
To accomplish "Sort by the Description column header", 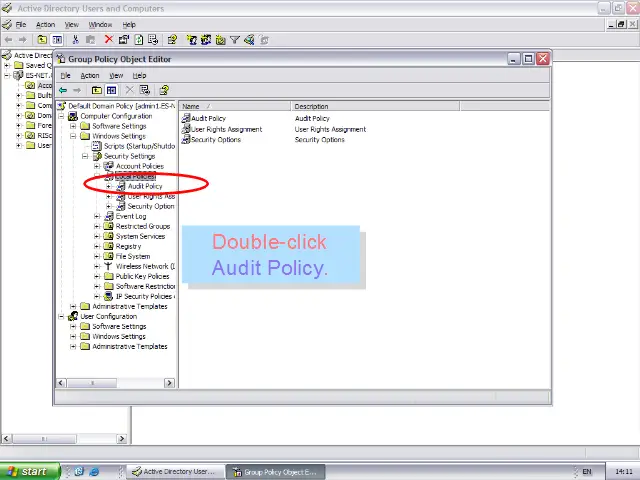I will coord(376,106).
